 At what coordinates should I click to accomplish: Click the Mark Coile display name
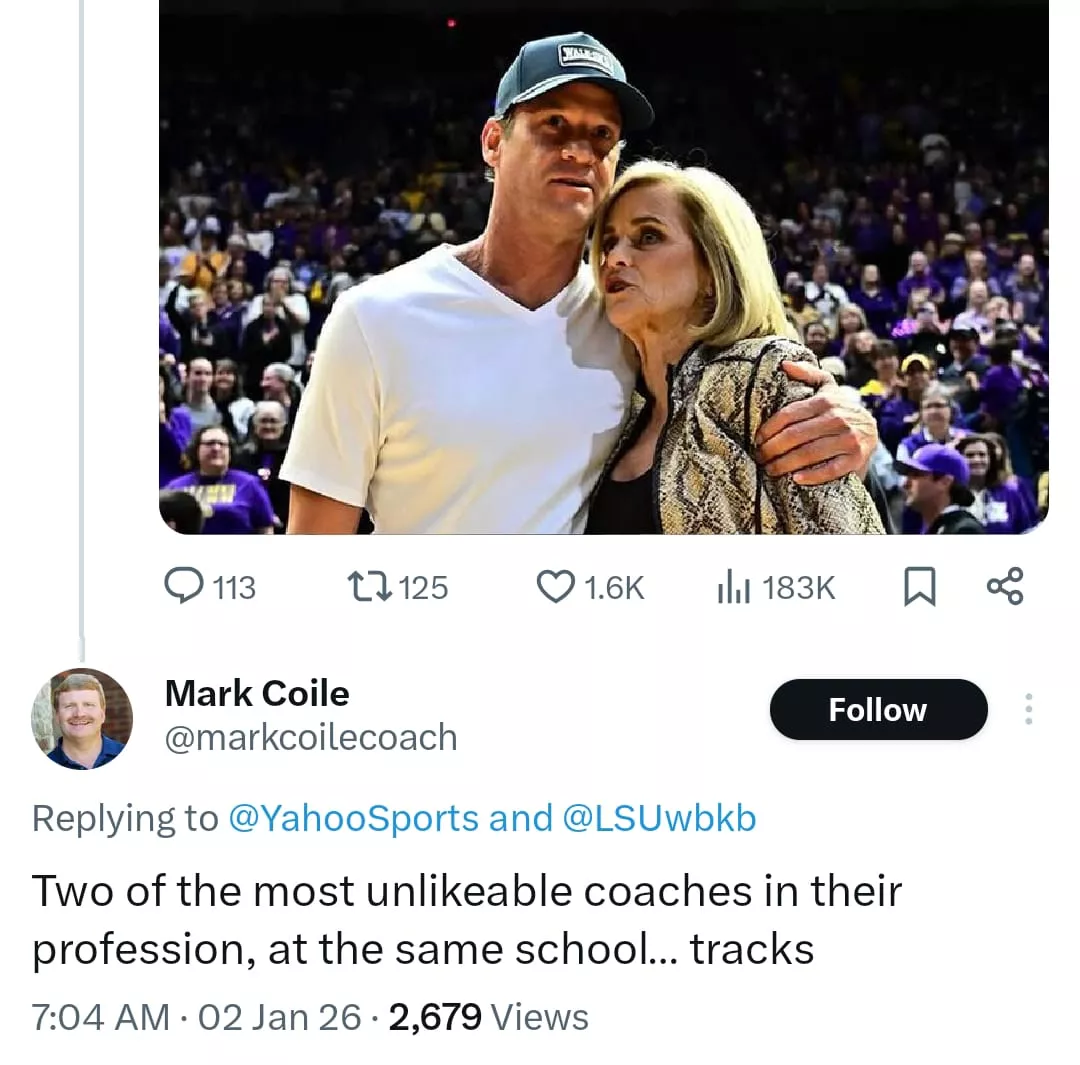point(257,693)
